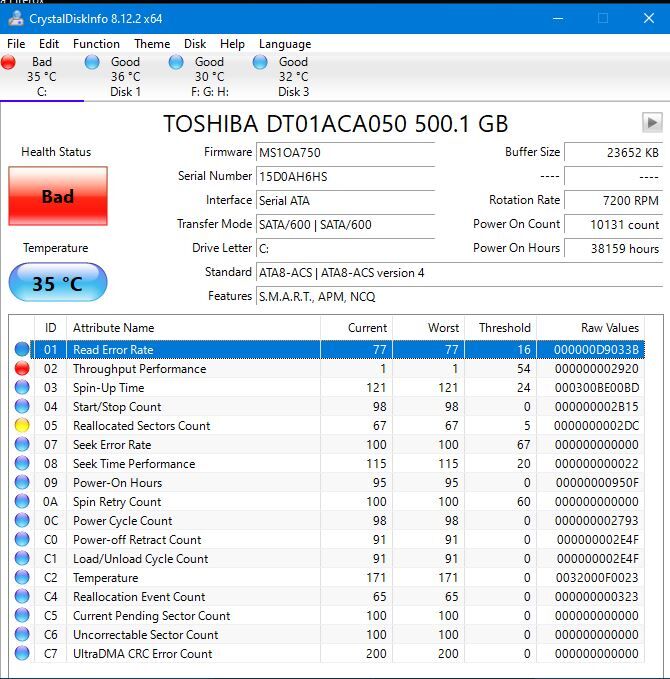Click status orb of Spin Retry Count row

22,501
